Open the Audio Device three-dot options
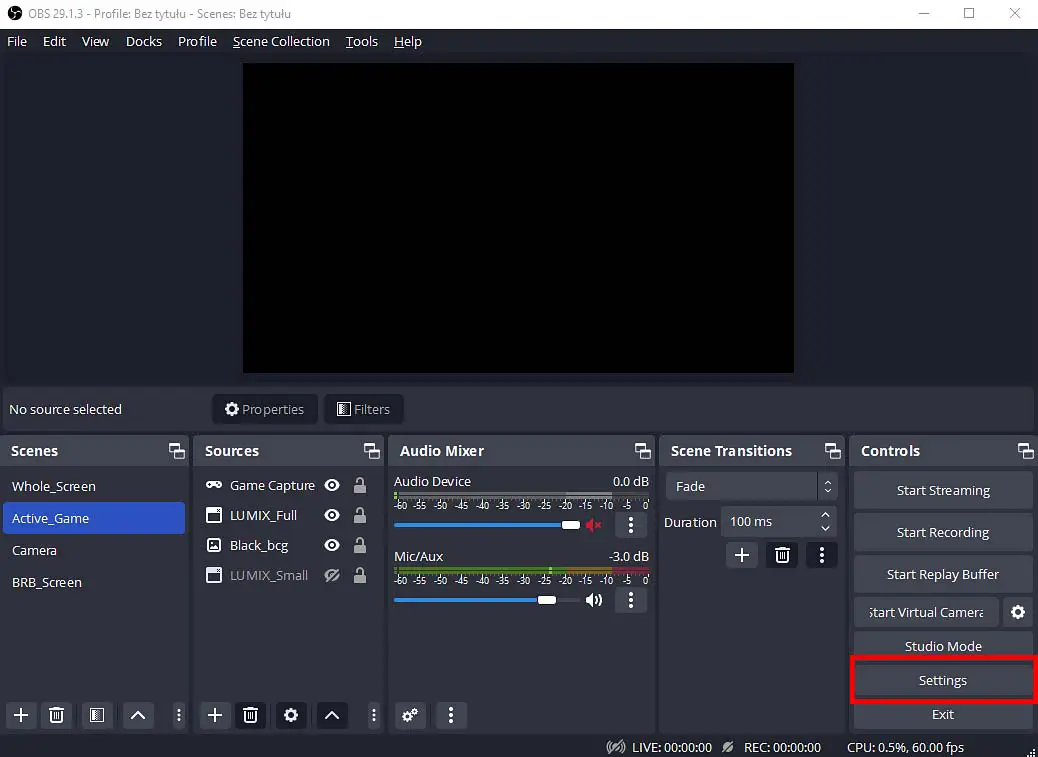This screenshot has width=1038, height=757. (630, 525)
